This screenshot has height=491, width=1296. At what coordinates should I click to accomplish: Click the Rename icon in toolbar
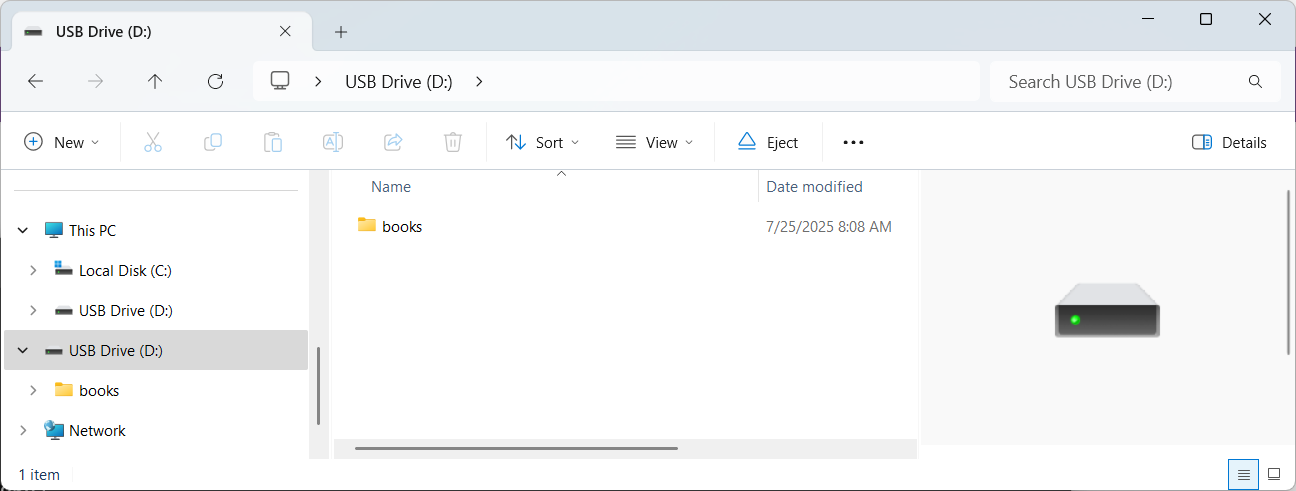point(333,142)
